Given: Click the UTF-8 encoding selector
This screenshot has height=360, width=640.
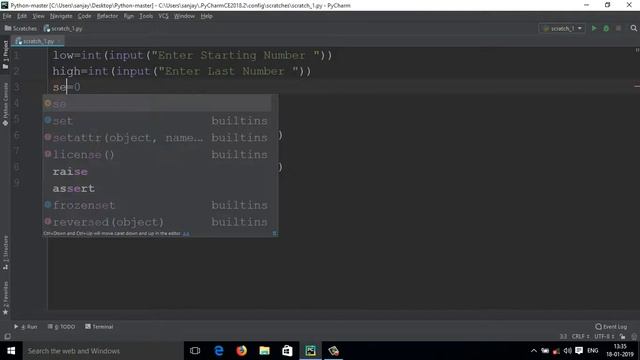Looking at the screenshot, I should click(x=604, y=337).
